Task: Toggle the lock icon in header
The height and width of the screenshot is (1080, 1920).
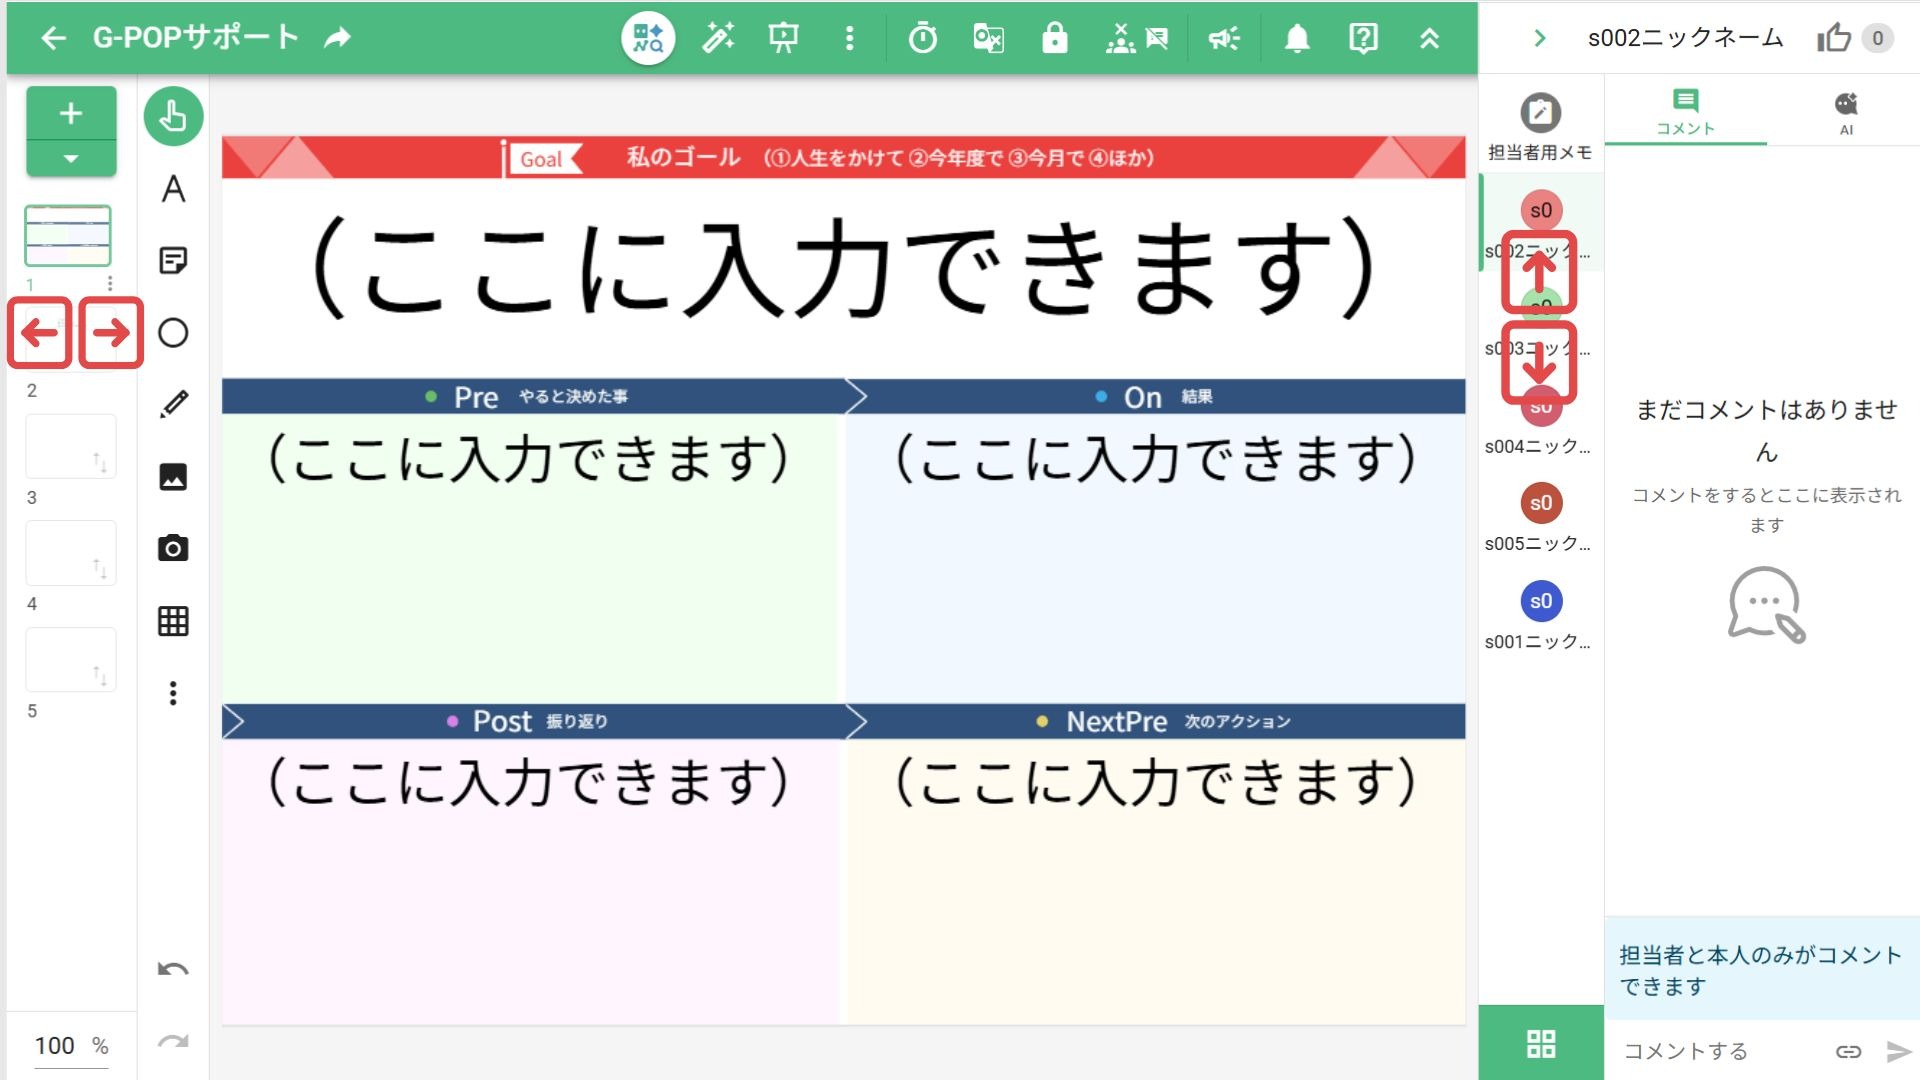Action: [x=1055, y=38]
